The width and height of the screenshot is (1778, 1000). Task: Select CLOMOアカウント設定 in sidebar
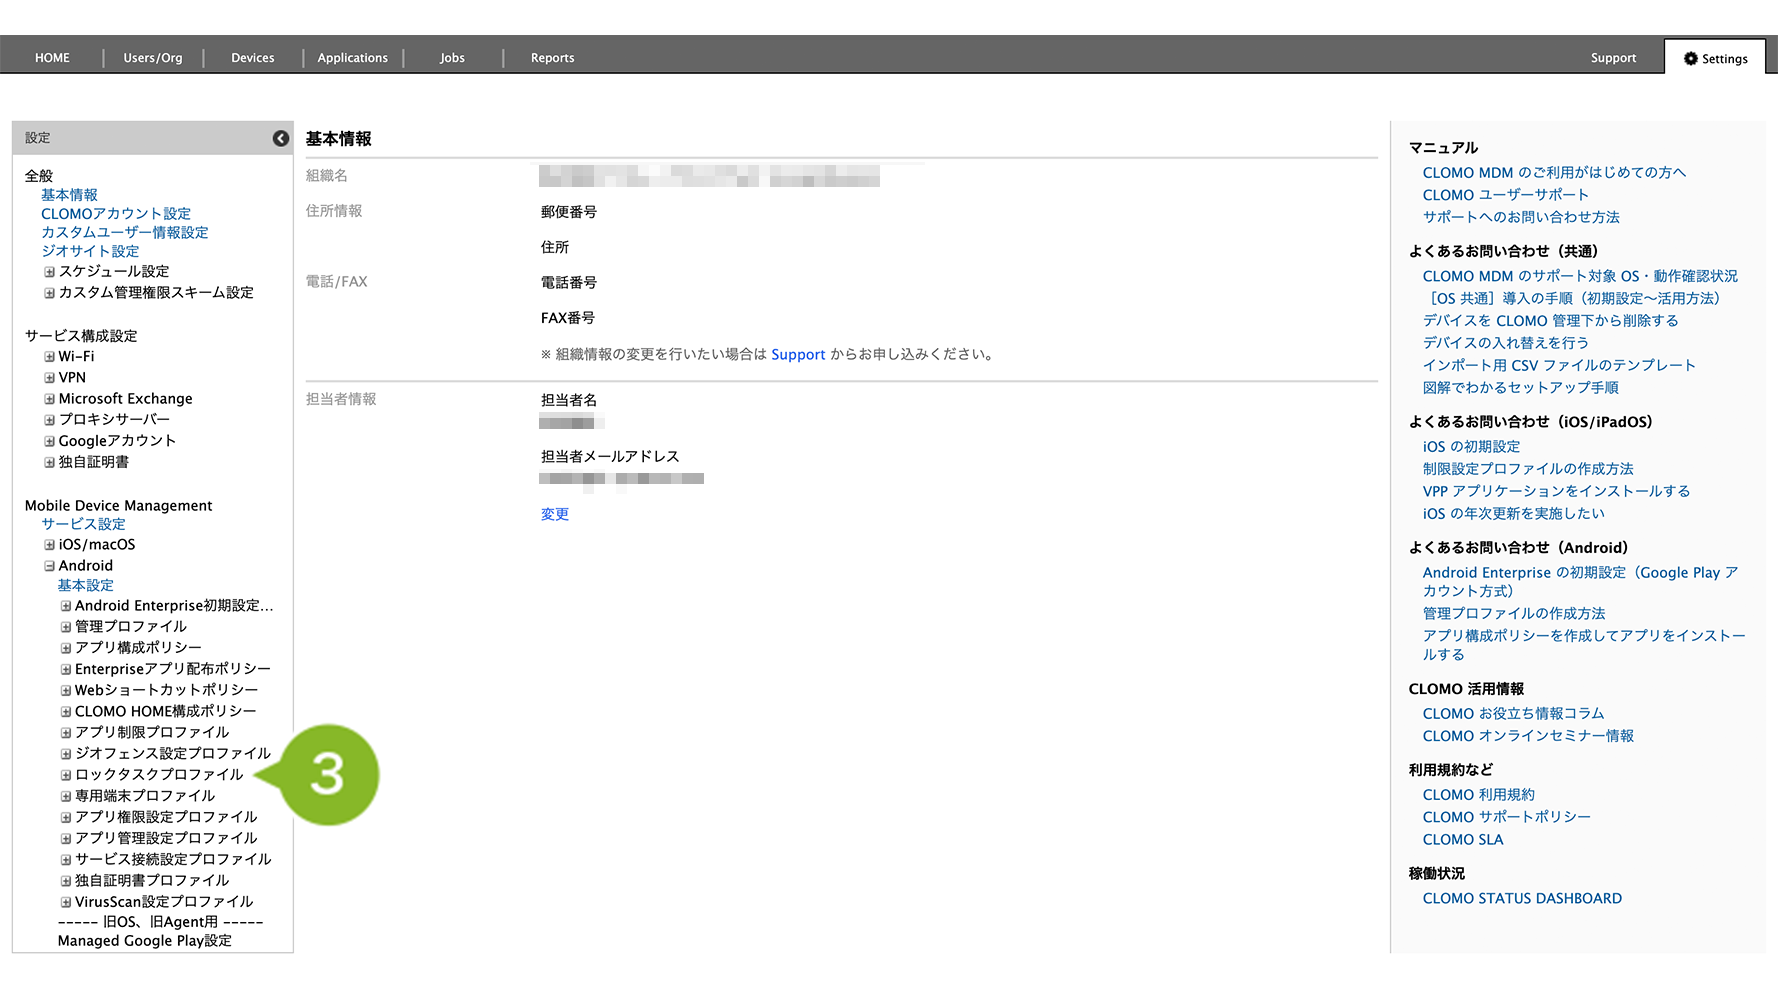(x=116, y=214)
